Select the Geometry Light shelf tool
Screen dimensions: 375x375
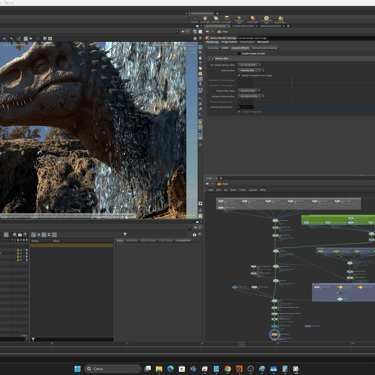click(x=239, y=20)
